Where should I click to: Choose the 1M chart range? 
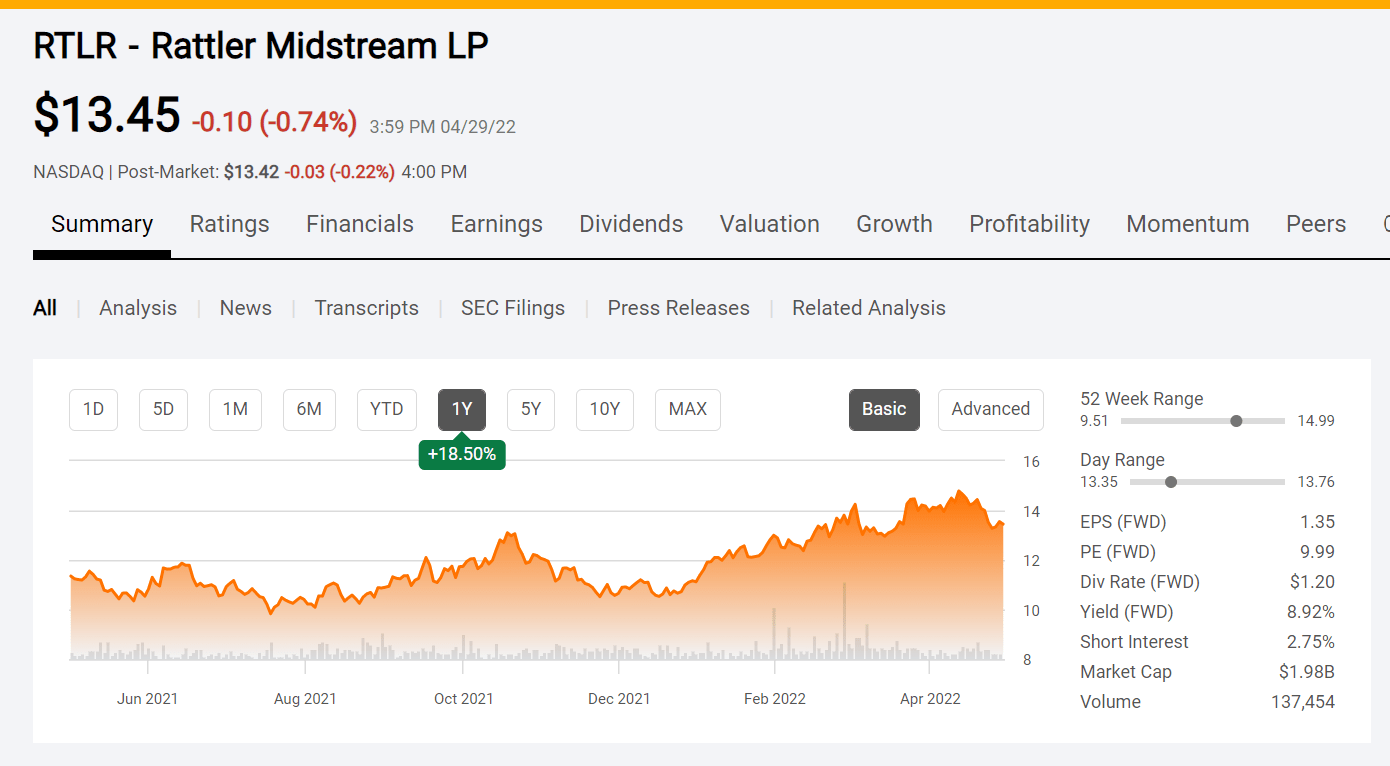235,409
